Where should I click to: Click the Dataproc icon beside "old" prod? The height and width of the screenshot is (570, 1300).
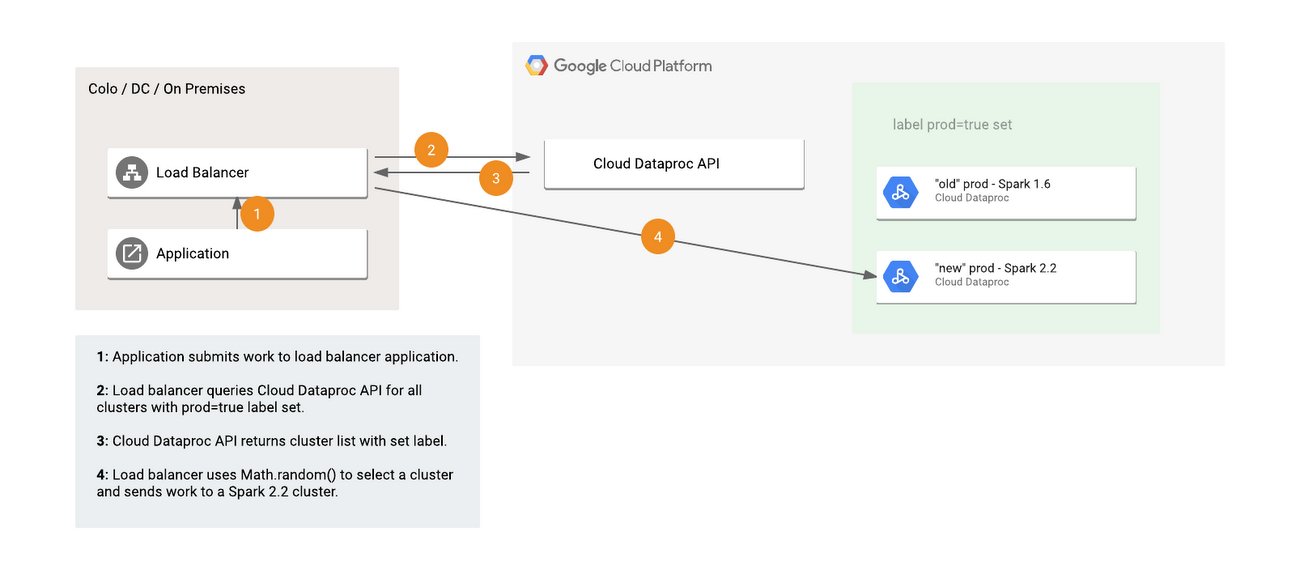point(900,192)
